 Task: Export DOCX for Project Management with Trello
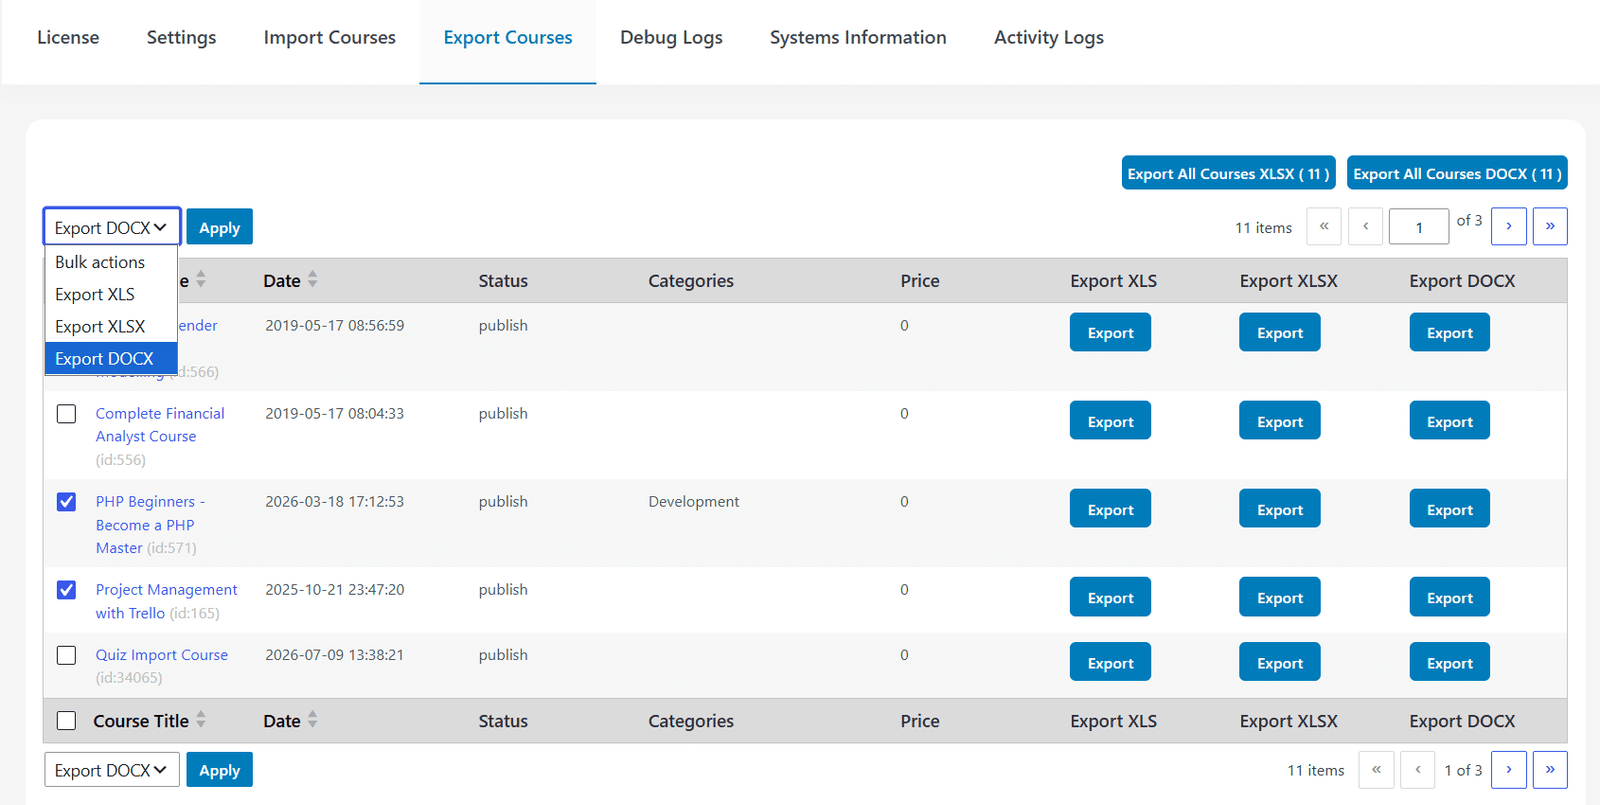click(1449, 597)
